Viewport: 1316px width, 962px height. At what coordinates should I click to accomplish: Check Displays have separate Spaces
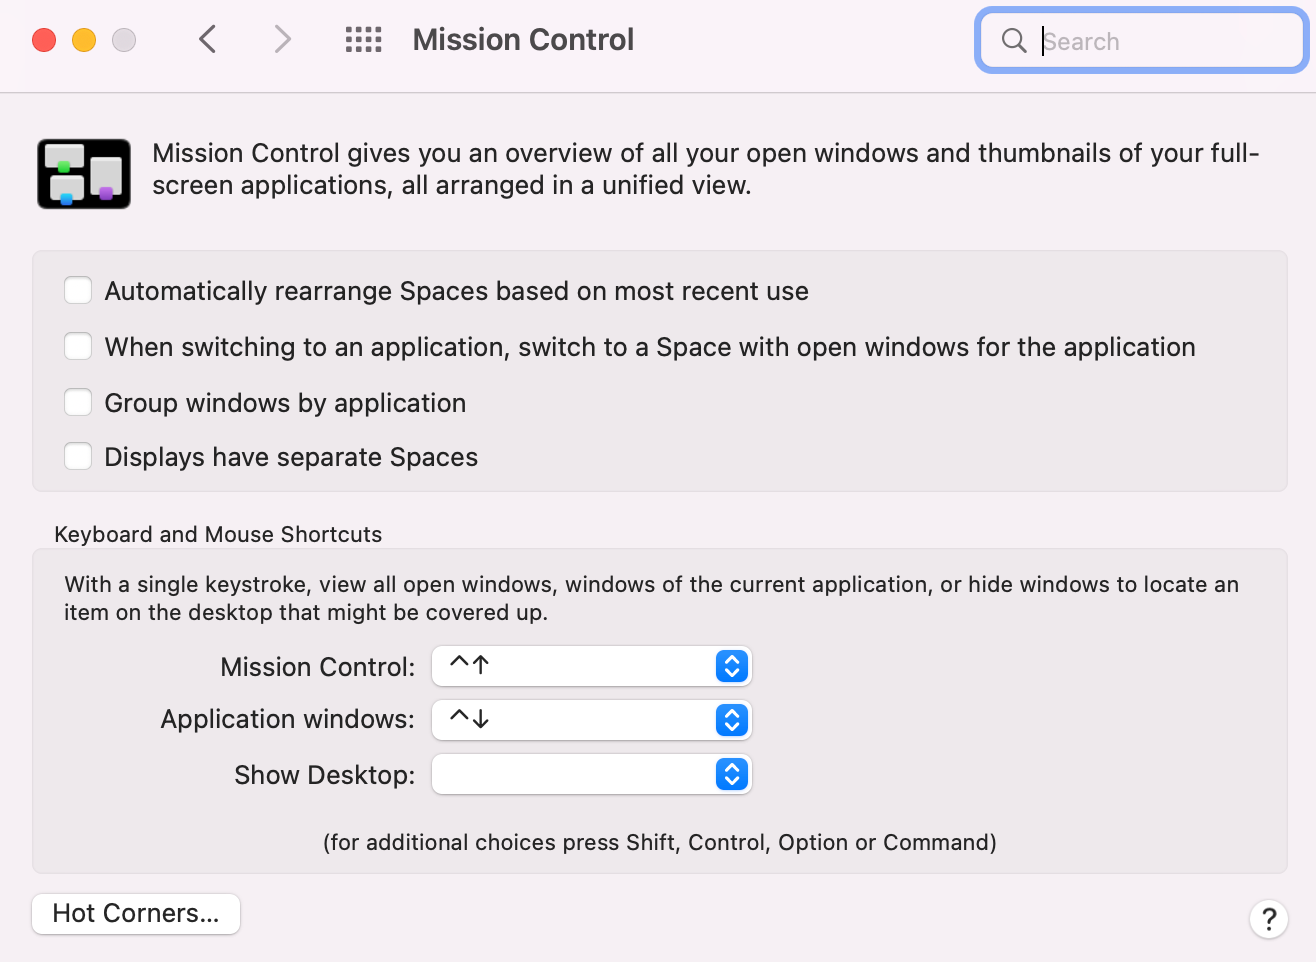point(78,457)
